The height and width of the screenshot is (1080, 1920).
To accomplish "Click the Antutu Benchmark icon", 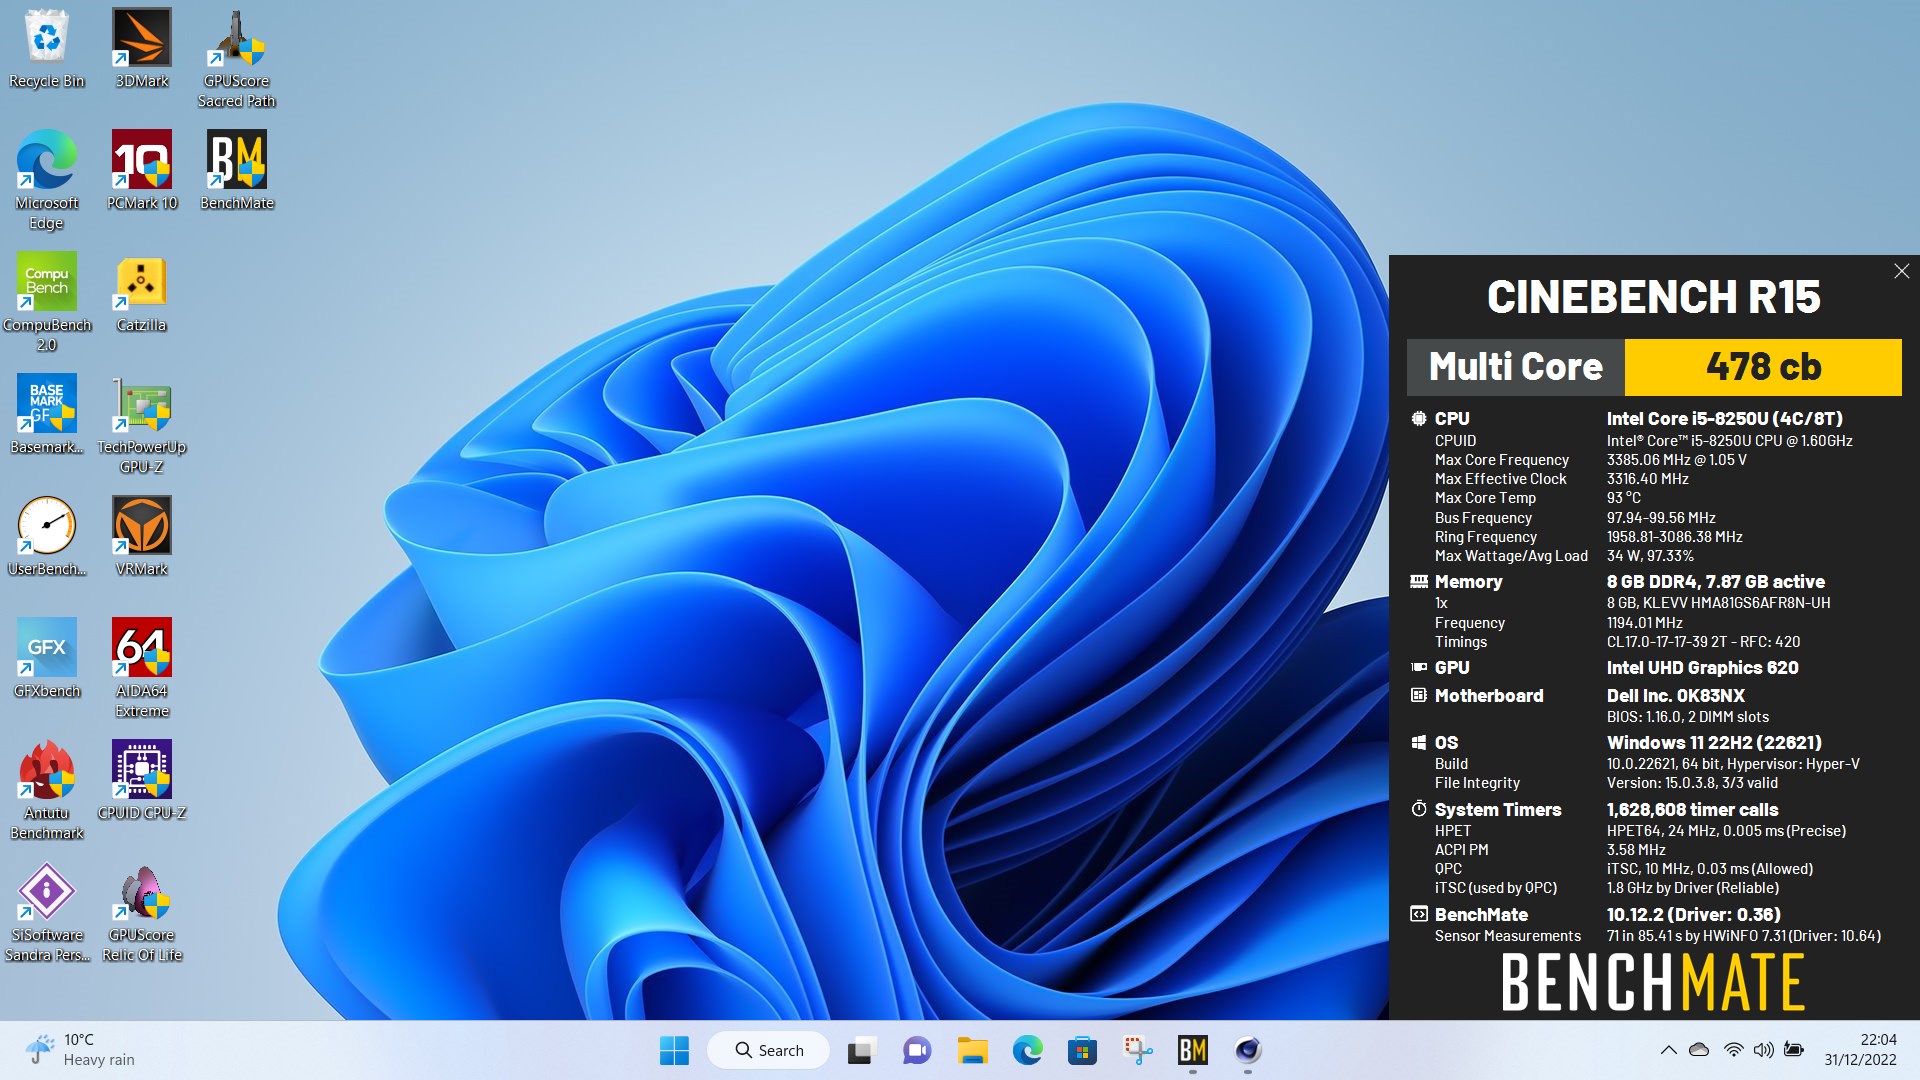I will coord(46,791).
